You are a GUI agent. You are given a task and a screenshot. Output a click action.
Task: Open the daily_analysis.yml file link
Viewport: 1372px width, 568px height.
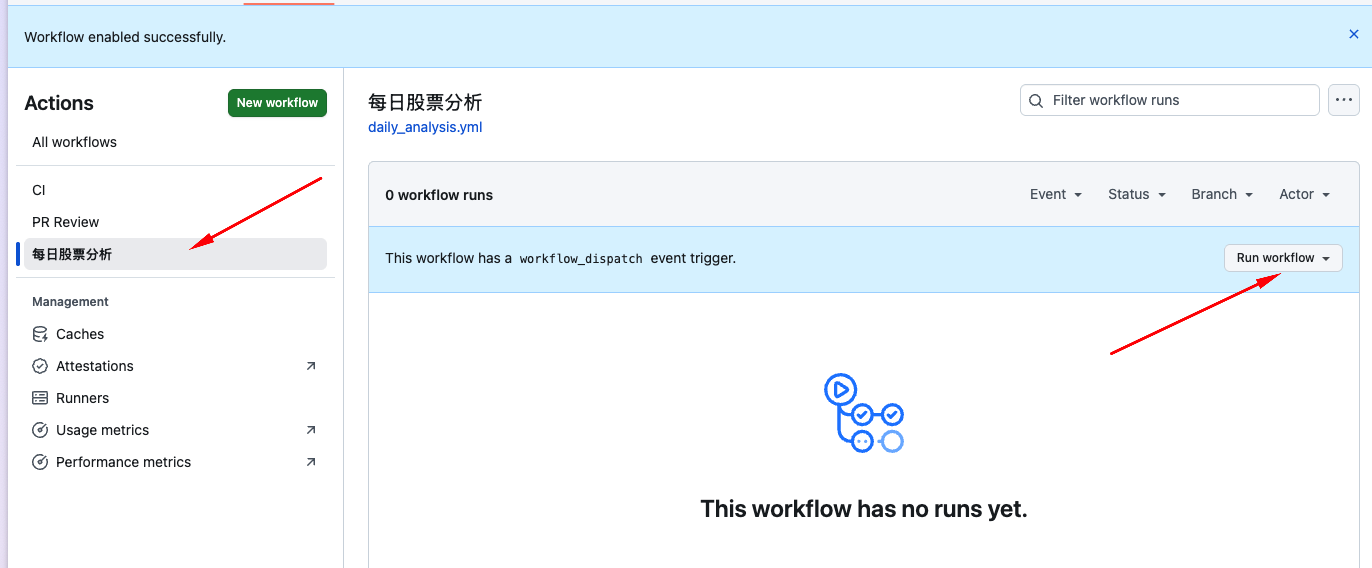coord(425,127)
